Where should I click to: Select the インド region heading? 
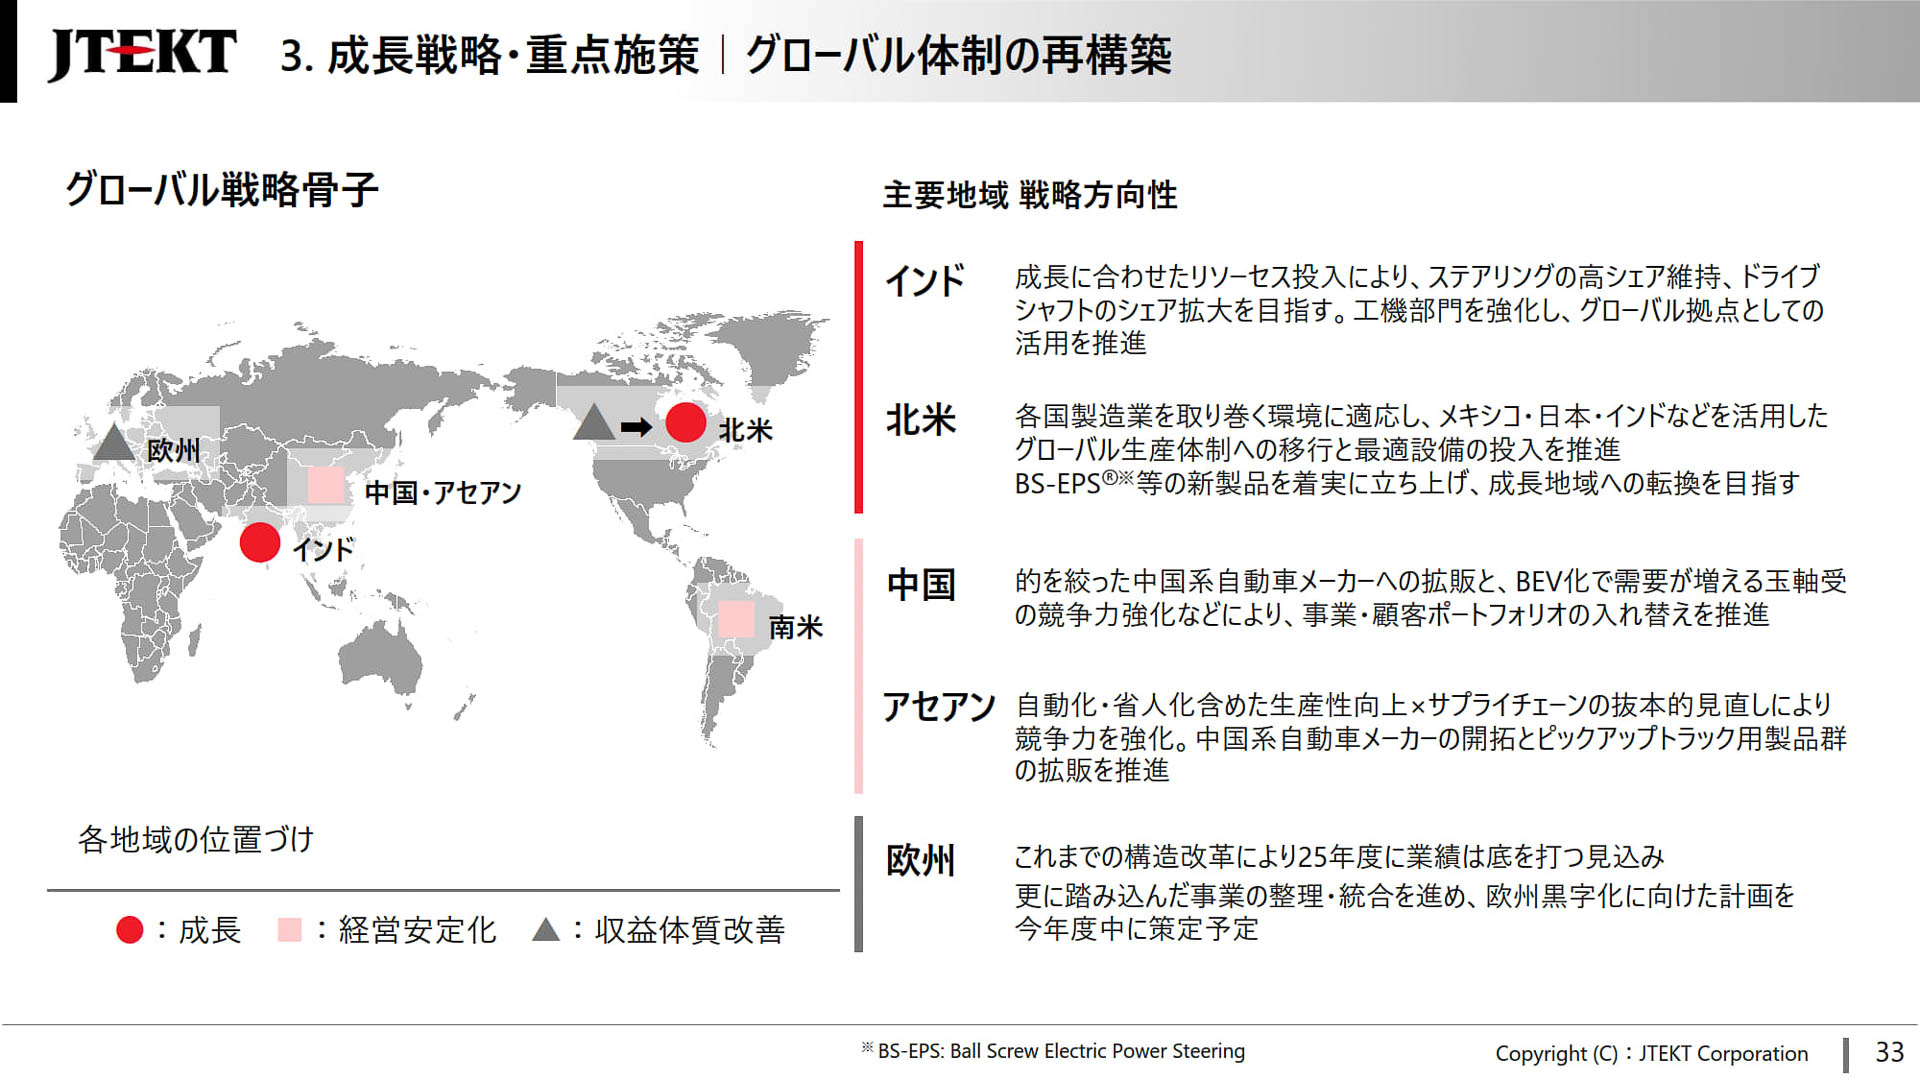tap(925, 281)
